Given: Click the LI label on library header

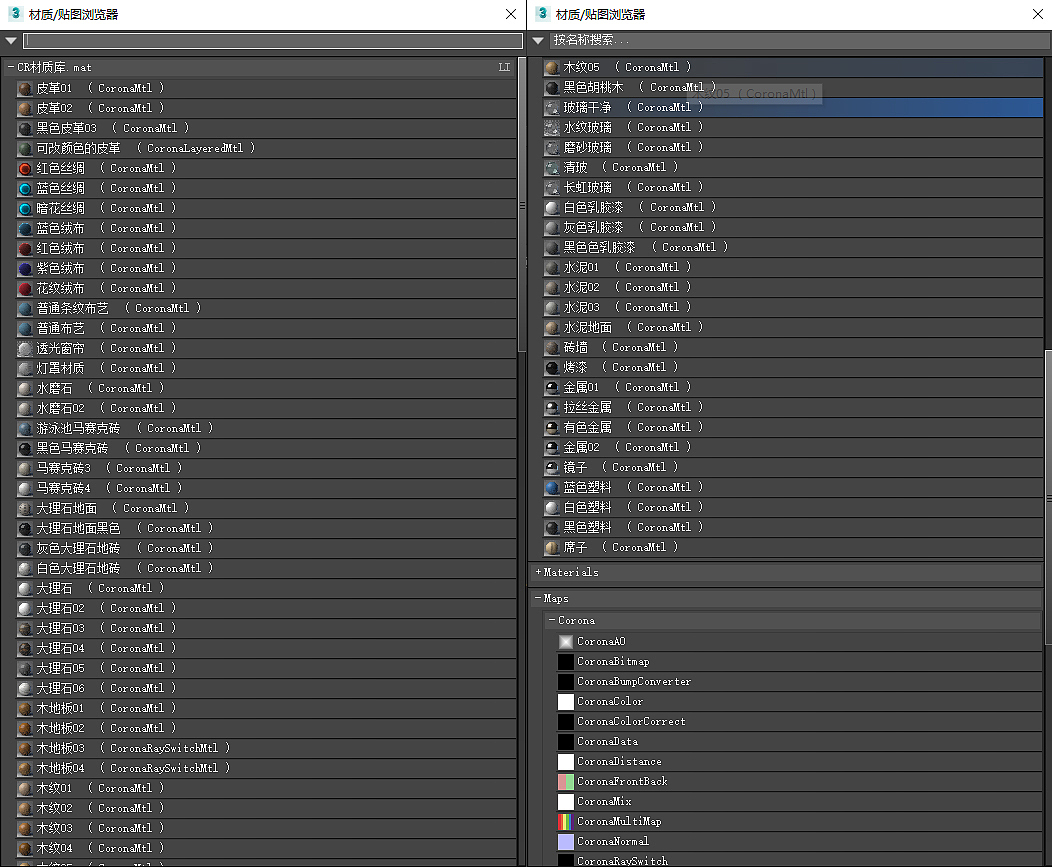Looking at the screenshot, I should click(x=505, y=67).
